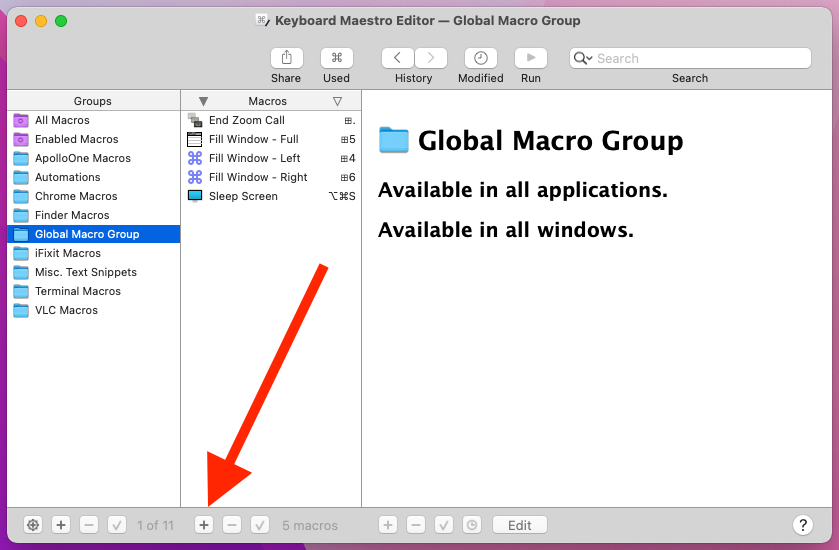839x550 pixels.
Task: Select Fill Window - Left macro
Action: [x=271, y=158]
